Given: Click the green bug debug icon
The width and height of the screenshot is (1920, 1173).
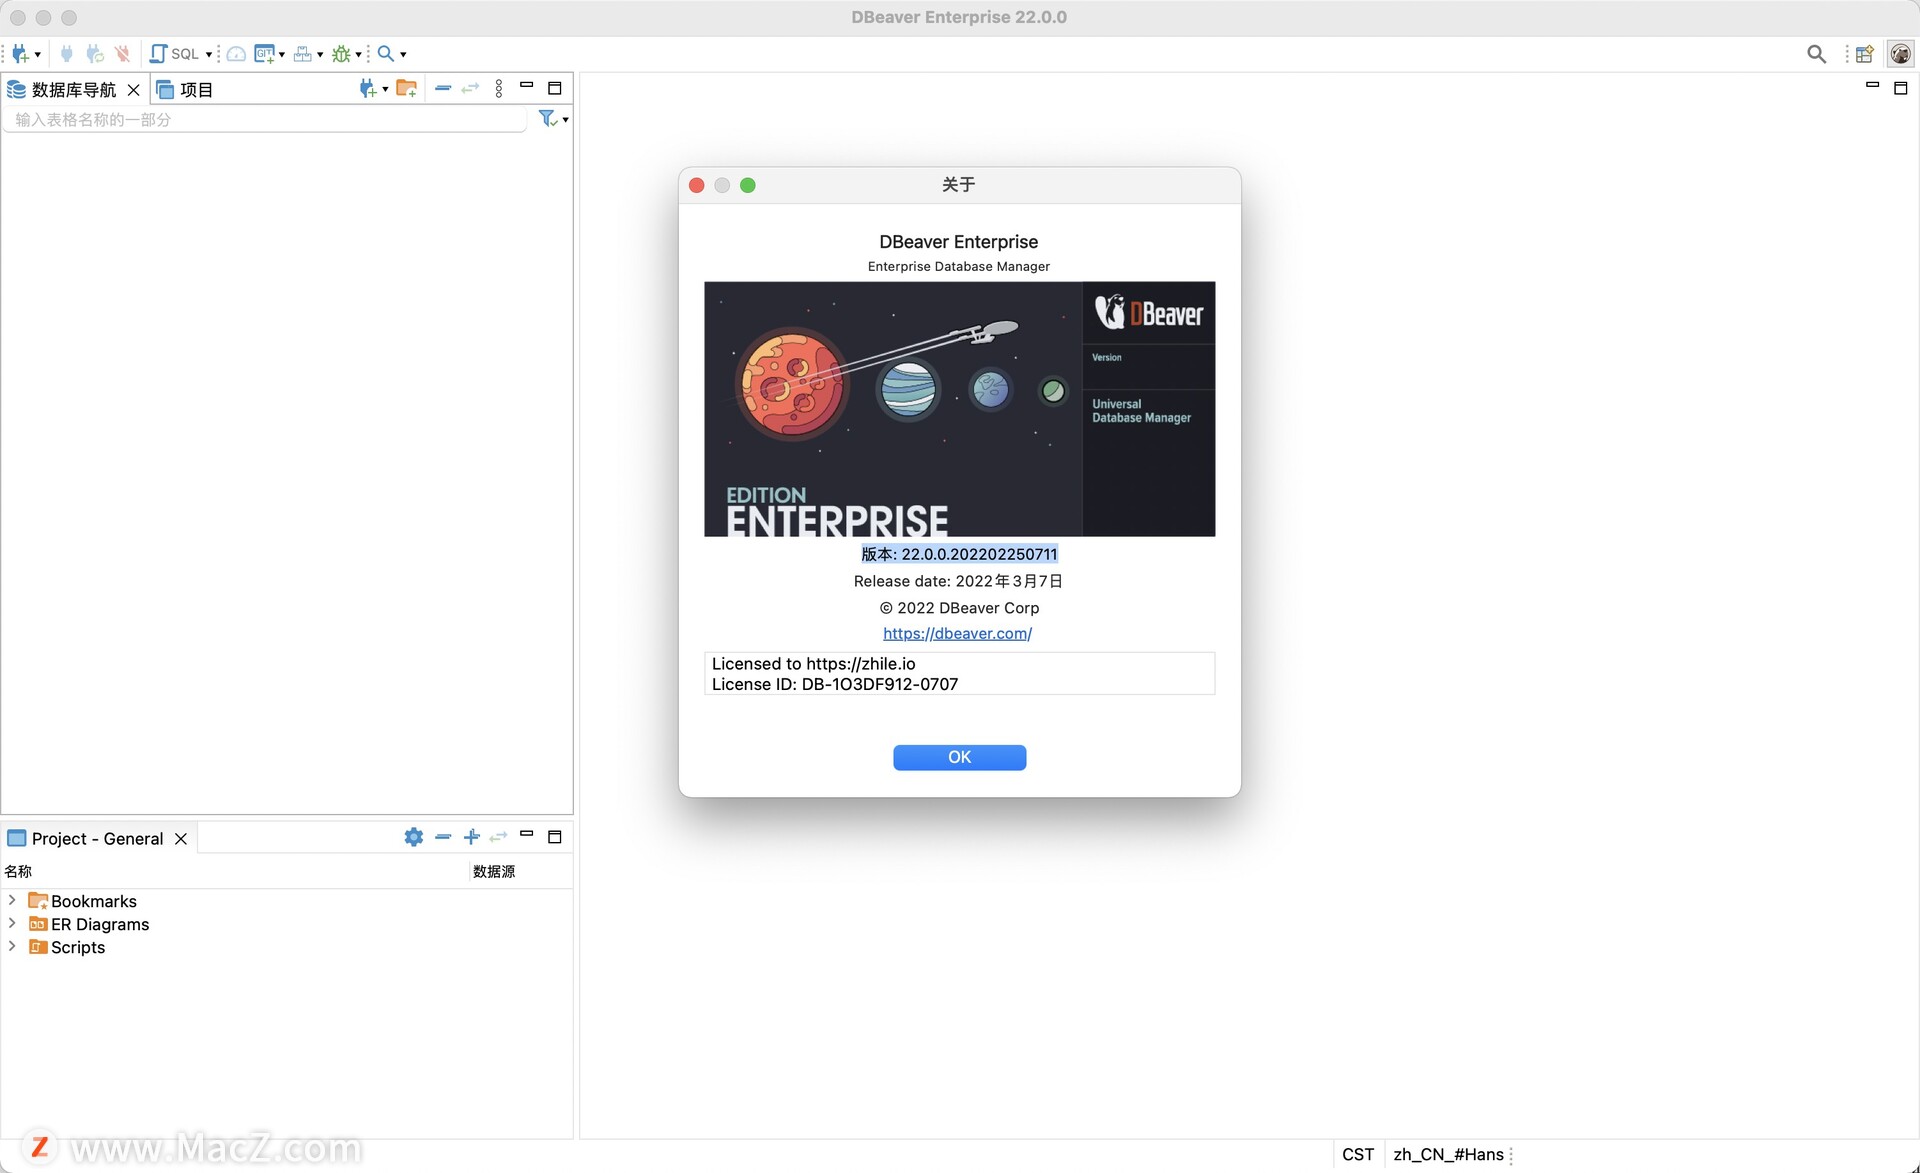Looking at the screenshot, I should coord(341,54).
